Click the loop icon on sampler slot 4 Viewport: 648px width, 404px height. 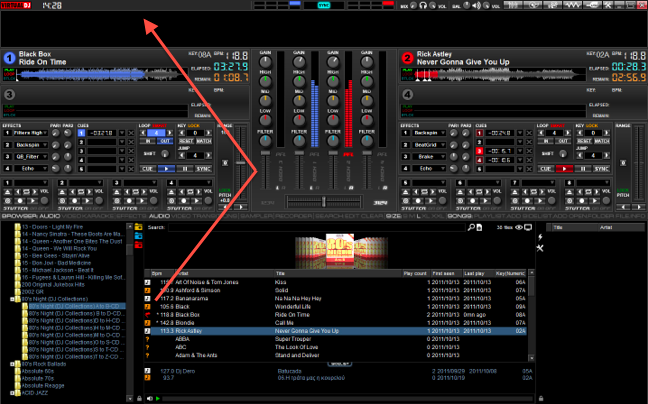[x=190, y=192]
